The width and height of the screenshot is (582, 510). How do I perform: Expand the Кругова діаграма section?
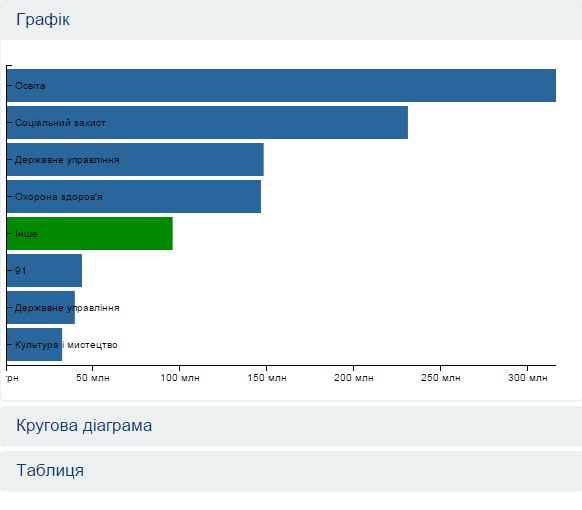tap(291, 426)
